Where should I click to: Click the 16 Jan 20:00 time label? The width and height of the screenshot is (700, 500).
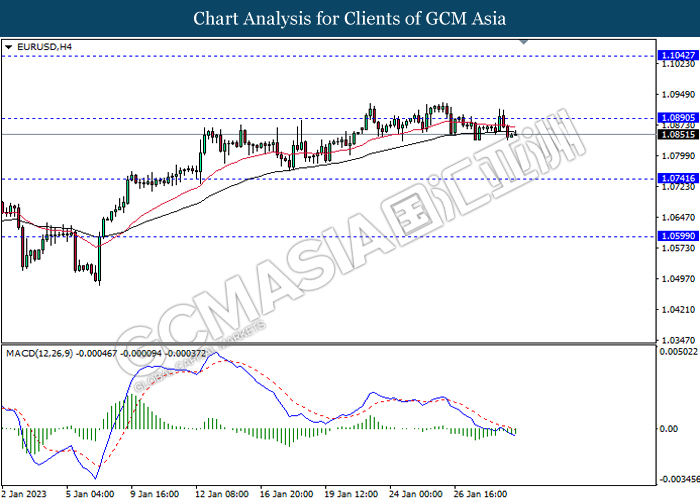click(287, 494)
